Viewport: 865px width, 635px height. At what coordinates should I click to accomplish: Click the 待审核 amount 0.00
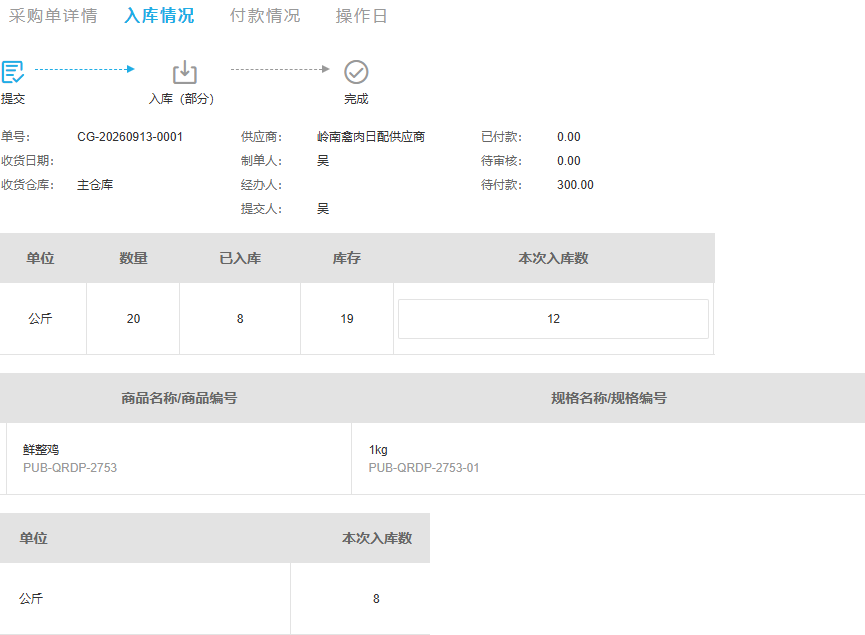(x=569, y=161)
